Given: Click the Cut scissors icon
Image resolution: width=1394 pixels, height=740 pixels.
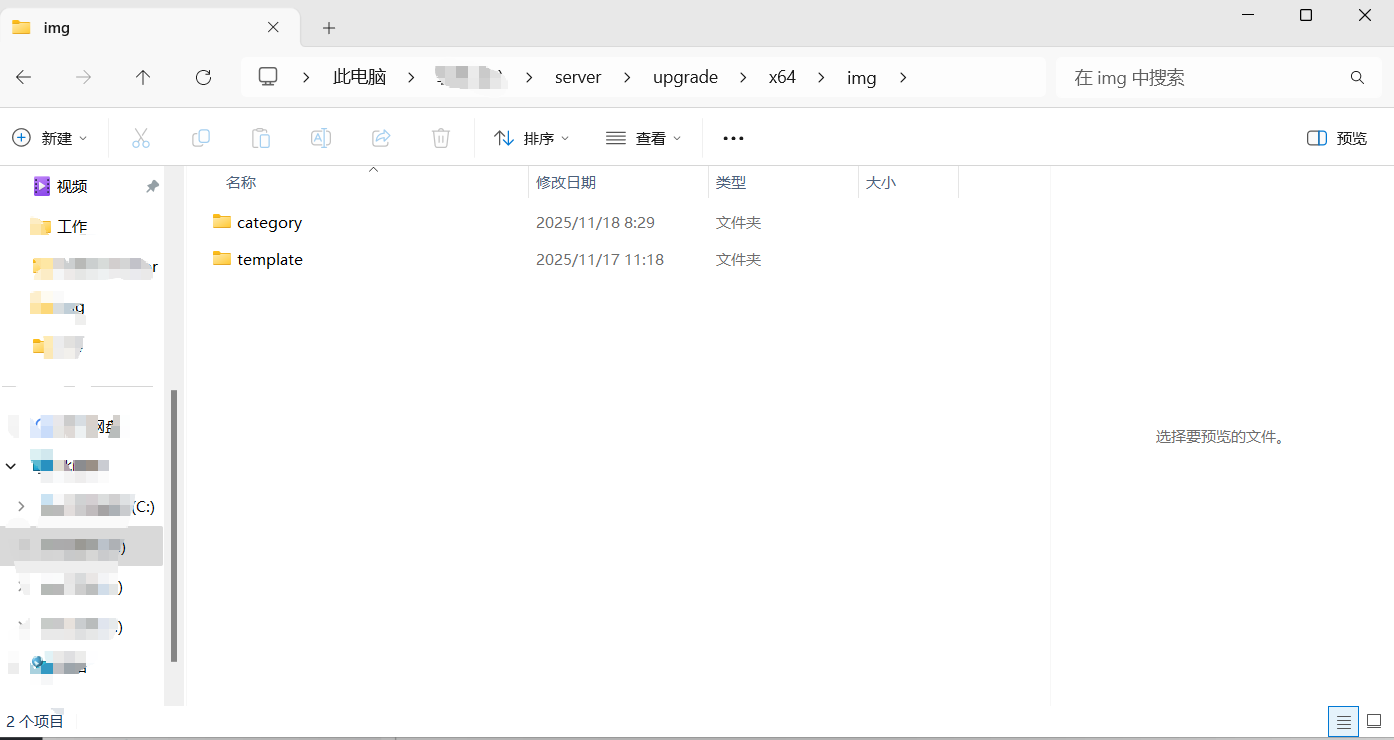Looking at the screenshot, I should point(141,138).
